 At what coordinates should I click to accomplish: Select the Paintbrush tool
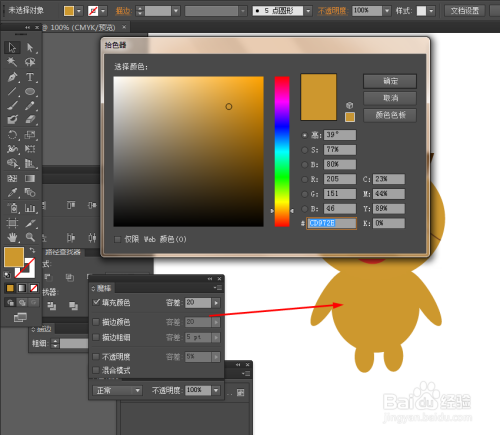(12, 106)
